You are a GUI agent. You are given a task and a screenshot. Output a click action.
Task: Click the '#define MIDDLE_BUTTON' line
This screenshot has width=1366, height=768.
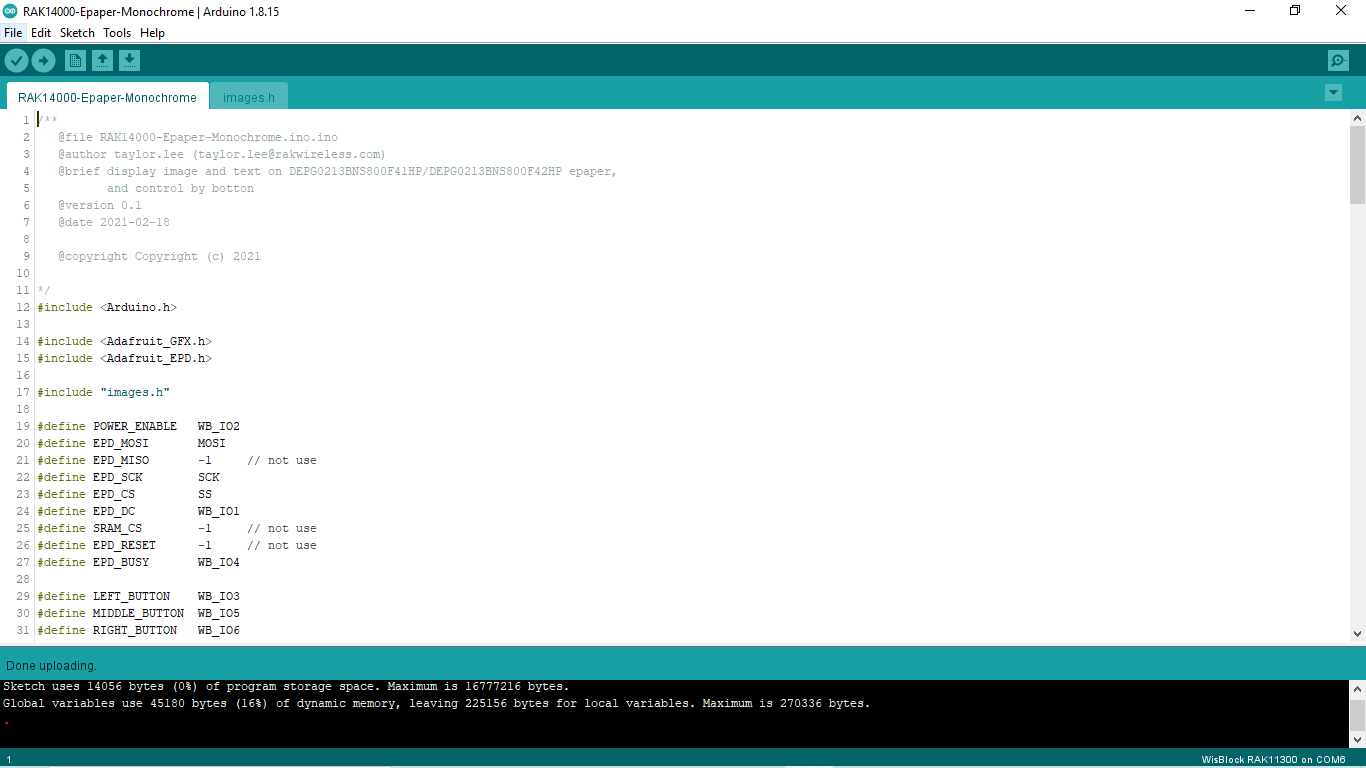pos(138,613)
